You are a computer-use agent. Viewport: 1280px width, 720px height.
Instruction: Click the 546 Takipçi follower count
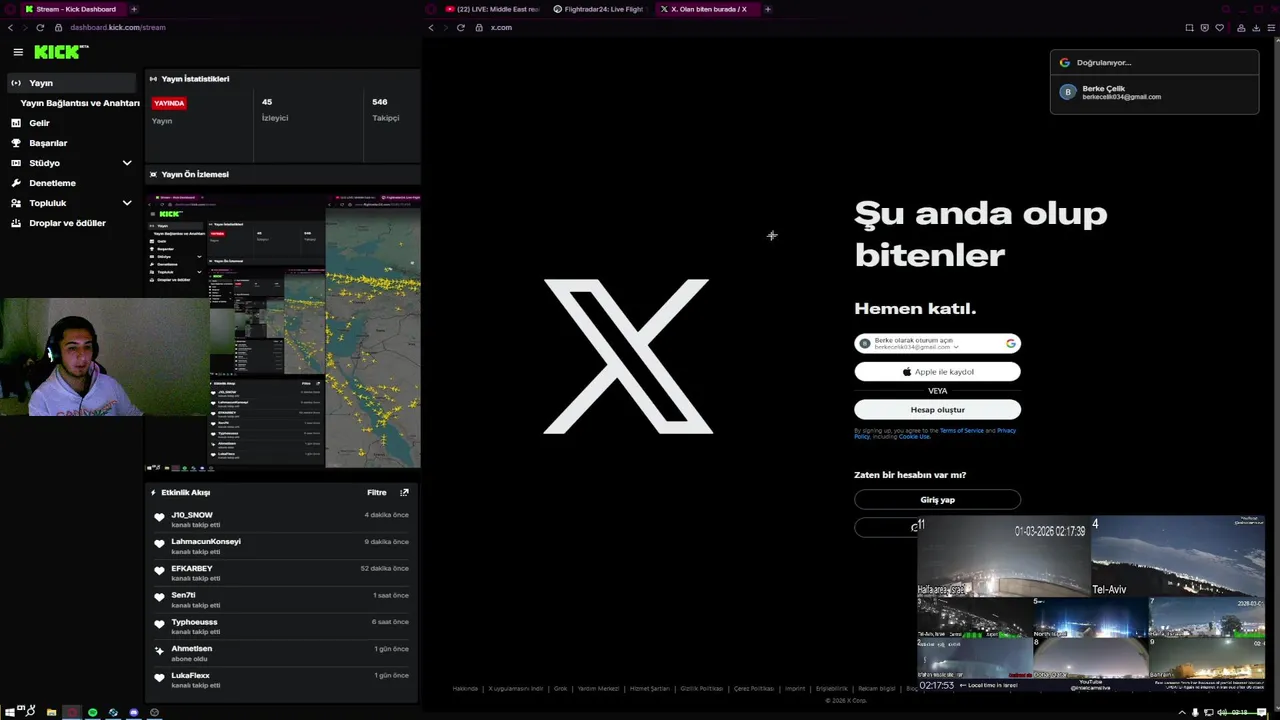(385, 109)
